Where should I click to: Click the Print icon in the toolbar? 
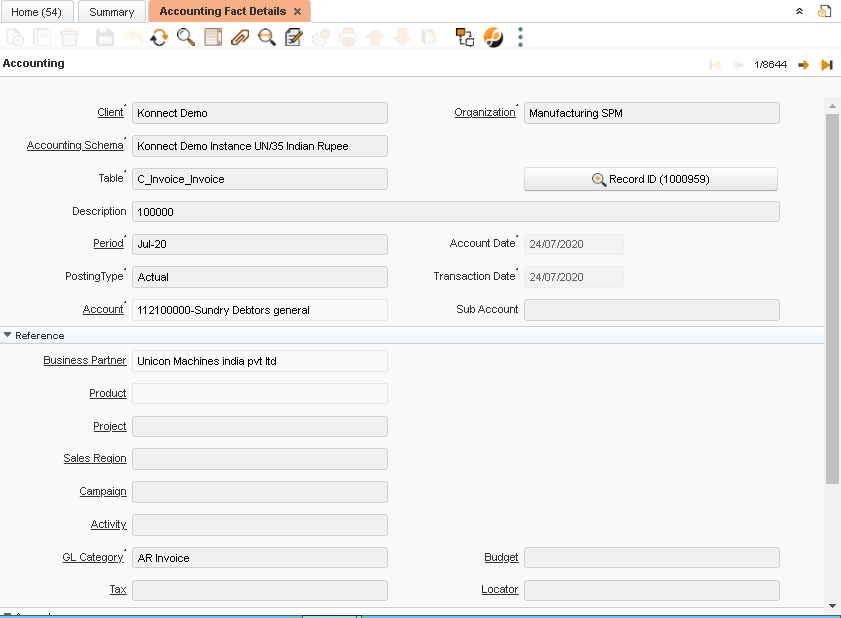(348, 38)
